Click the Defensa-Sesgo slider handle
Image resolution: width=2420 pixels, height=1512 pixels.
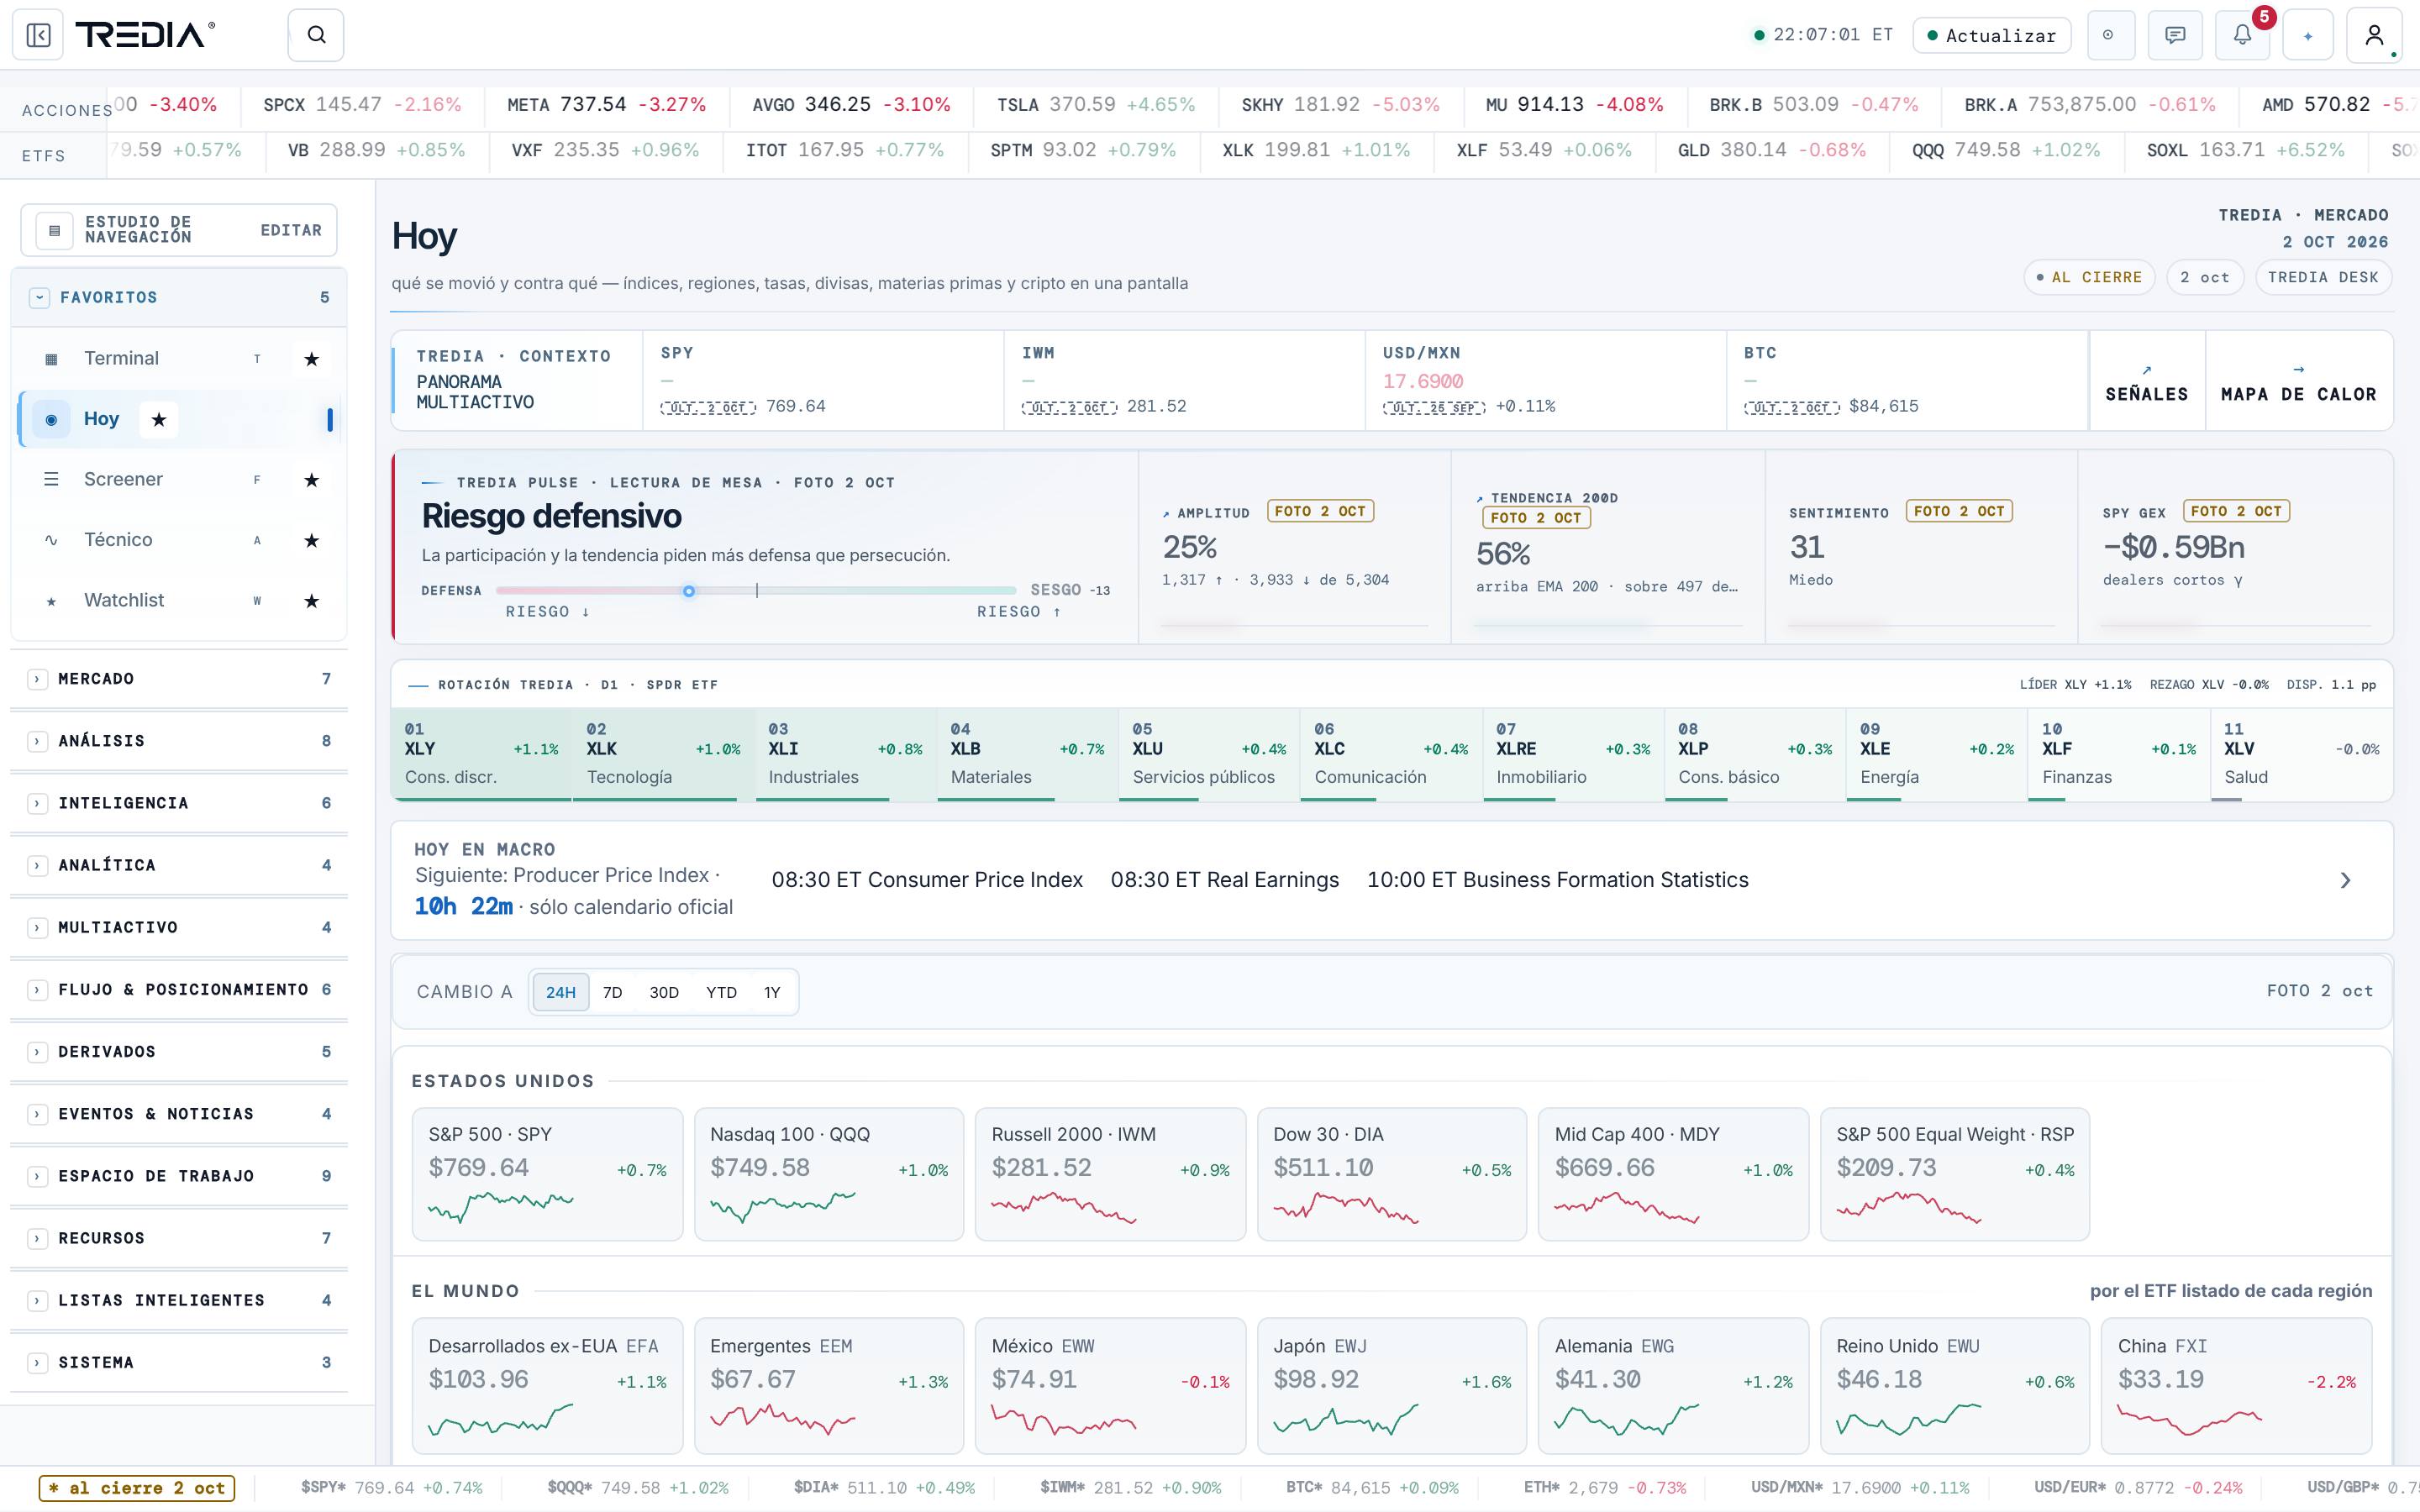tap(689, 591)
